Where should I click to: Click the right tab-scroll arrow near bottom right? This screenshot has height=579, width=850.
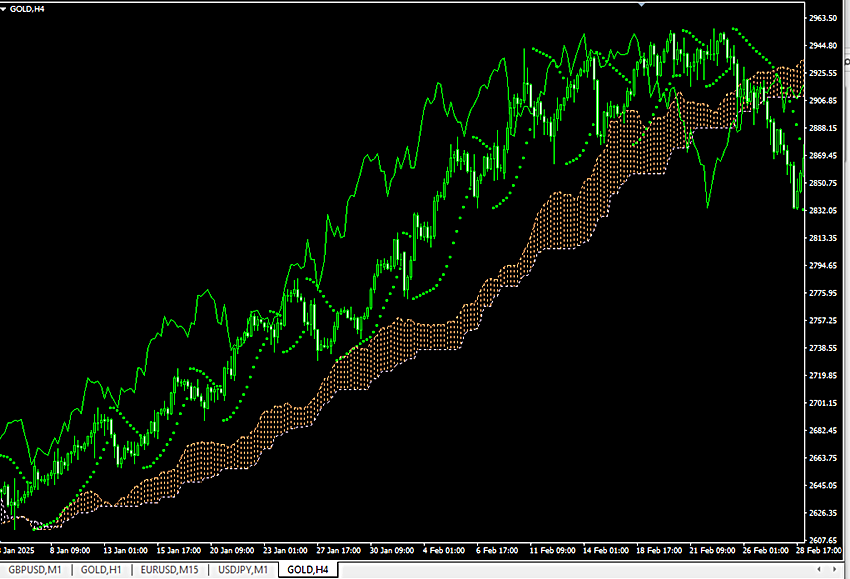point(834,569)
